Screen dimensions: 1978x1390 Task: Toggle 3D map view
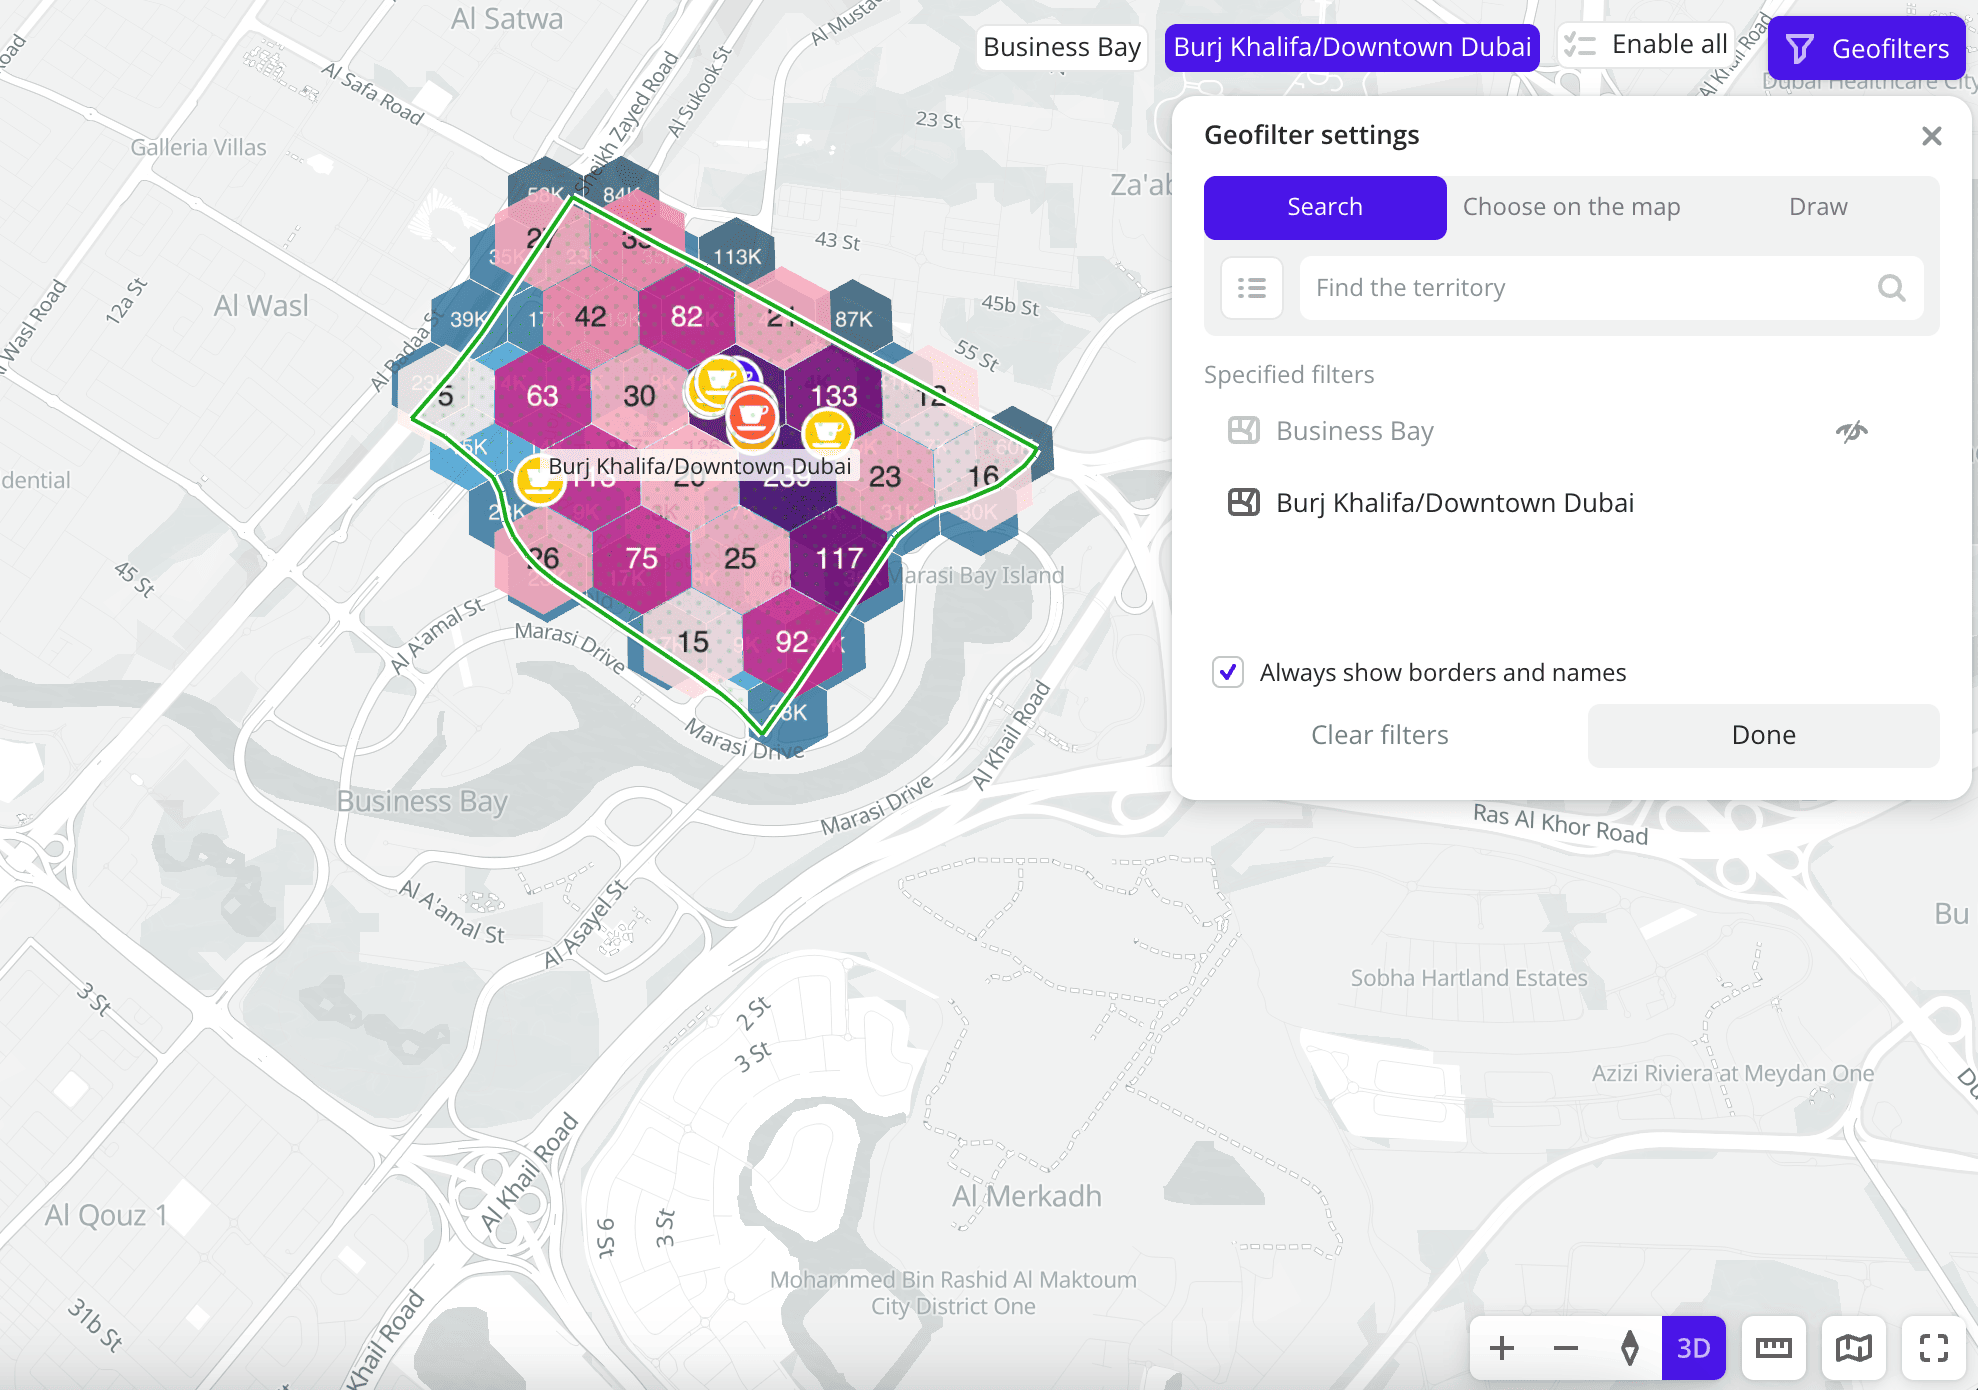(1693, 1348)
